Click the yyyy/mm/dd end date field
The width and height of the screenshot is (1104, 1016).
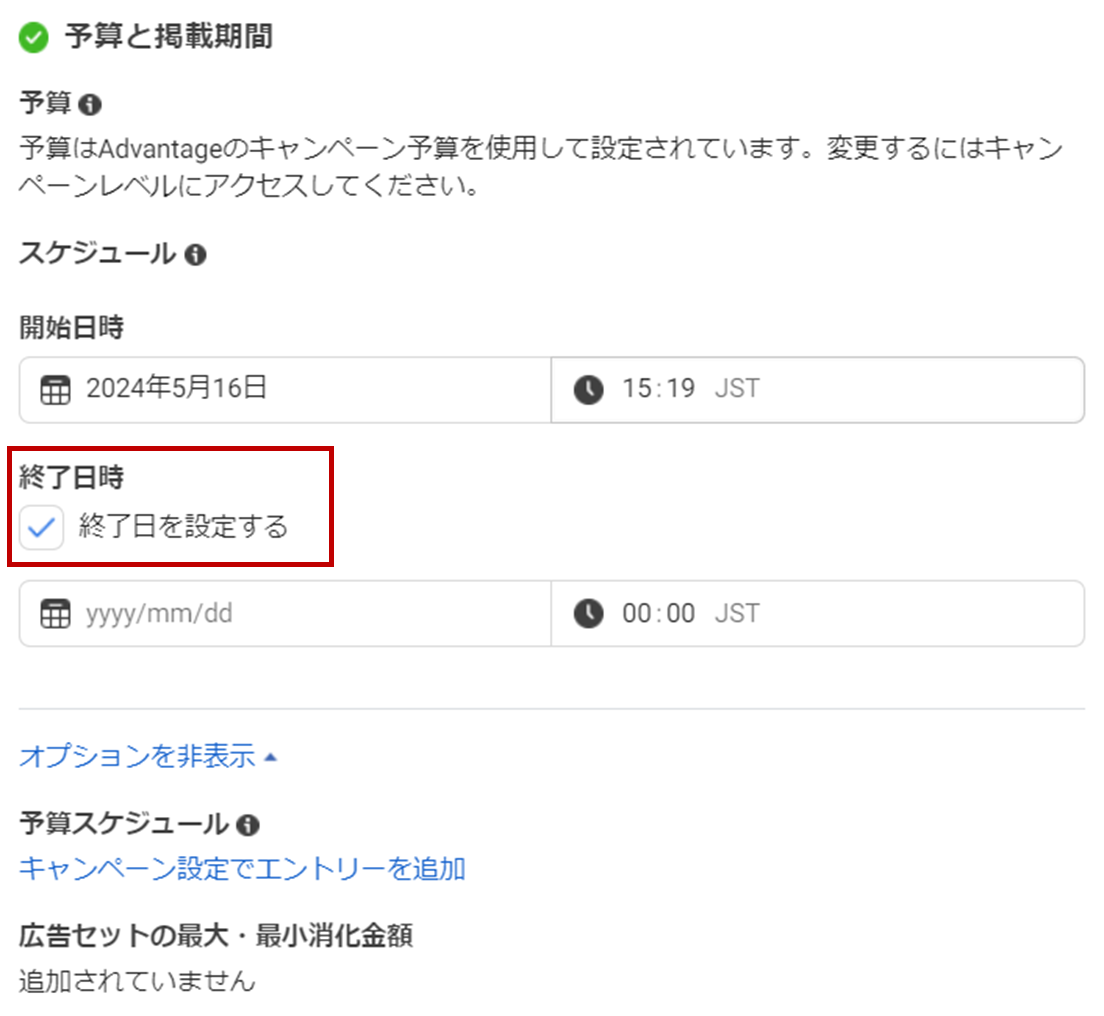click(285, 613)
